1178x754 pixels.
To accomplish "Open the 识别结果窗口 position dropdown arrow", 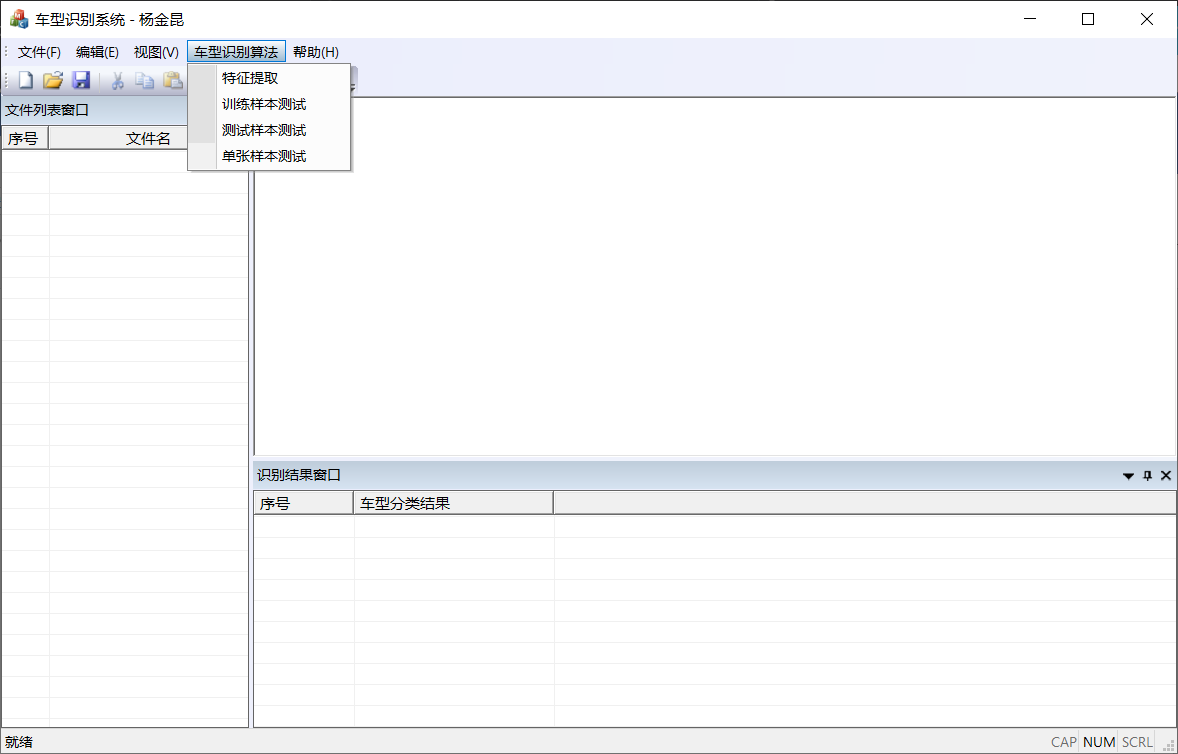I will click(1128, 476).
